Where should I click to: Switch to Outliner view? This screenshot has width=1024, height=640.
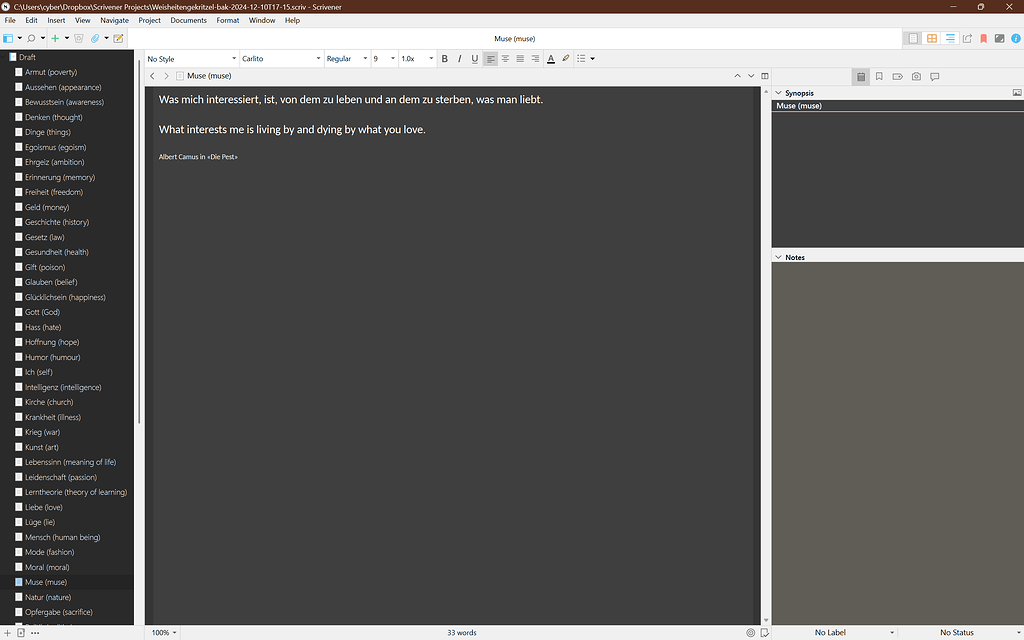click(950, 38)
